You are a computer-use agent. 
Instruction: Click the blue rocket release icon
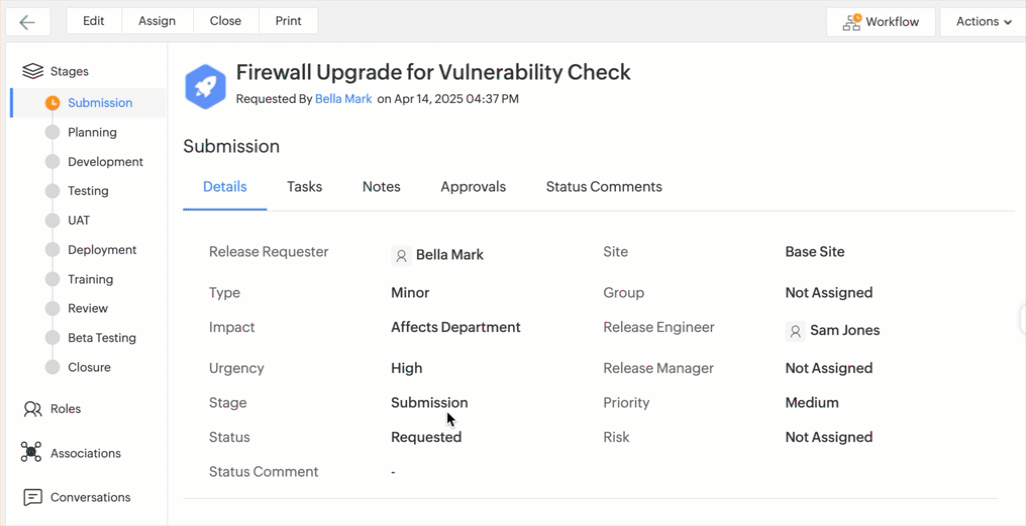[205, 86]
